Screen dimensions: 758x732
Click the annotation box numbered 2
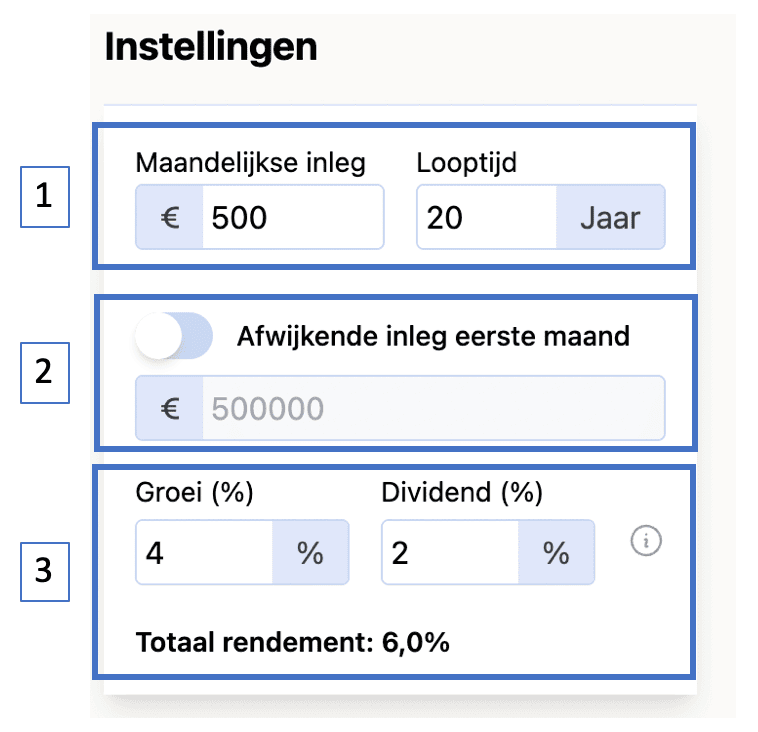coord(43,372)
